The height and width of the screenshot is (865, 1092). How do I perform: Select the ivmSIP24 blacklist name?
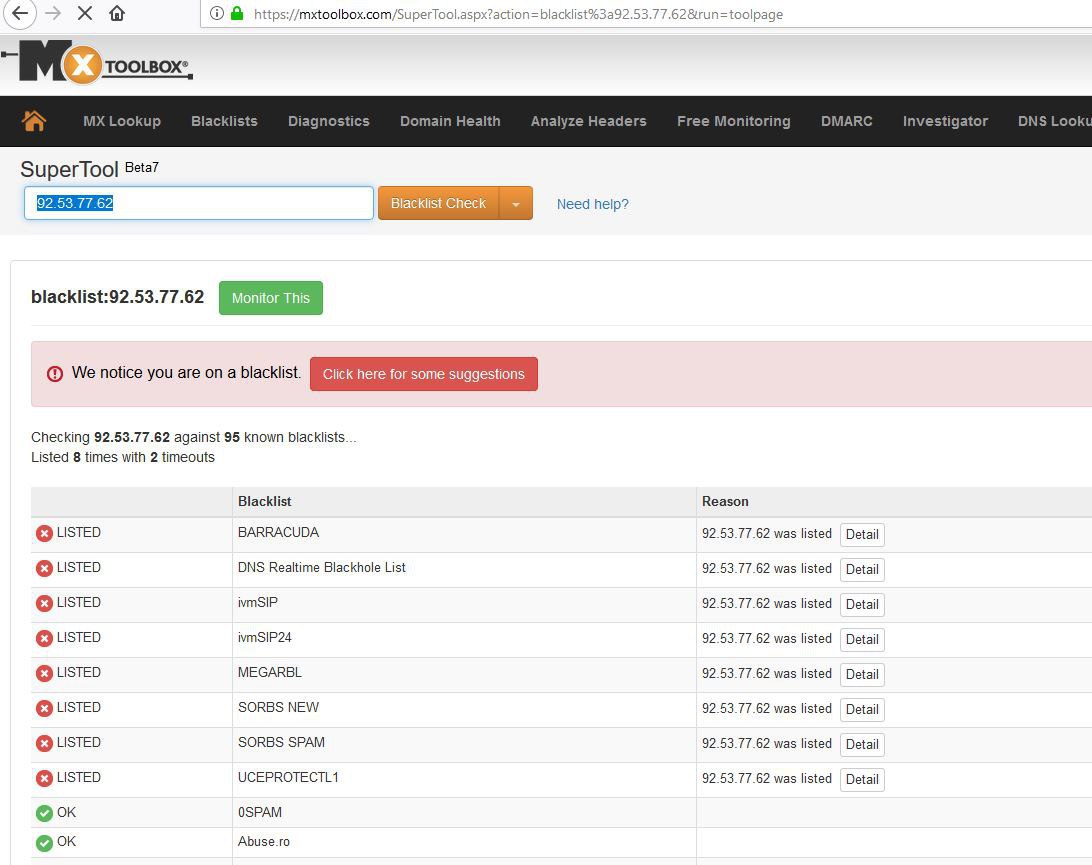pyautogui.click(x=265, y=637)
